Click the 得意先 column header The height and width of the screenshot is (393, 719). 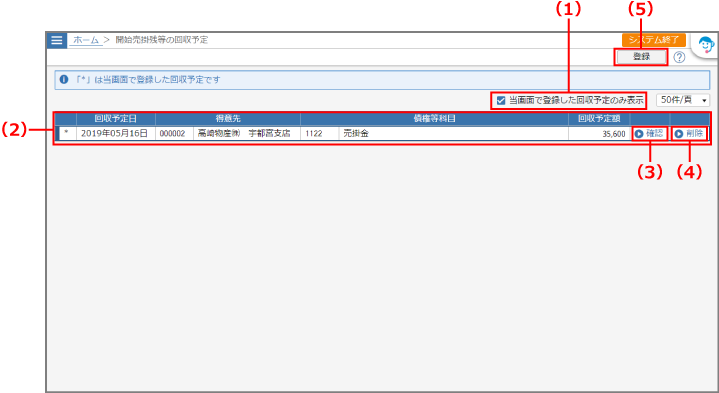pos(228,119)
